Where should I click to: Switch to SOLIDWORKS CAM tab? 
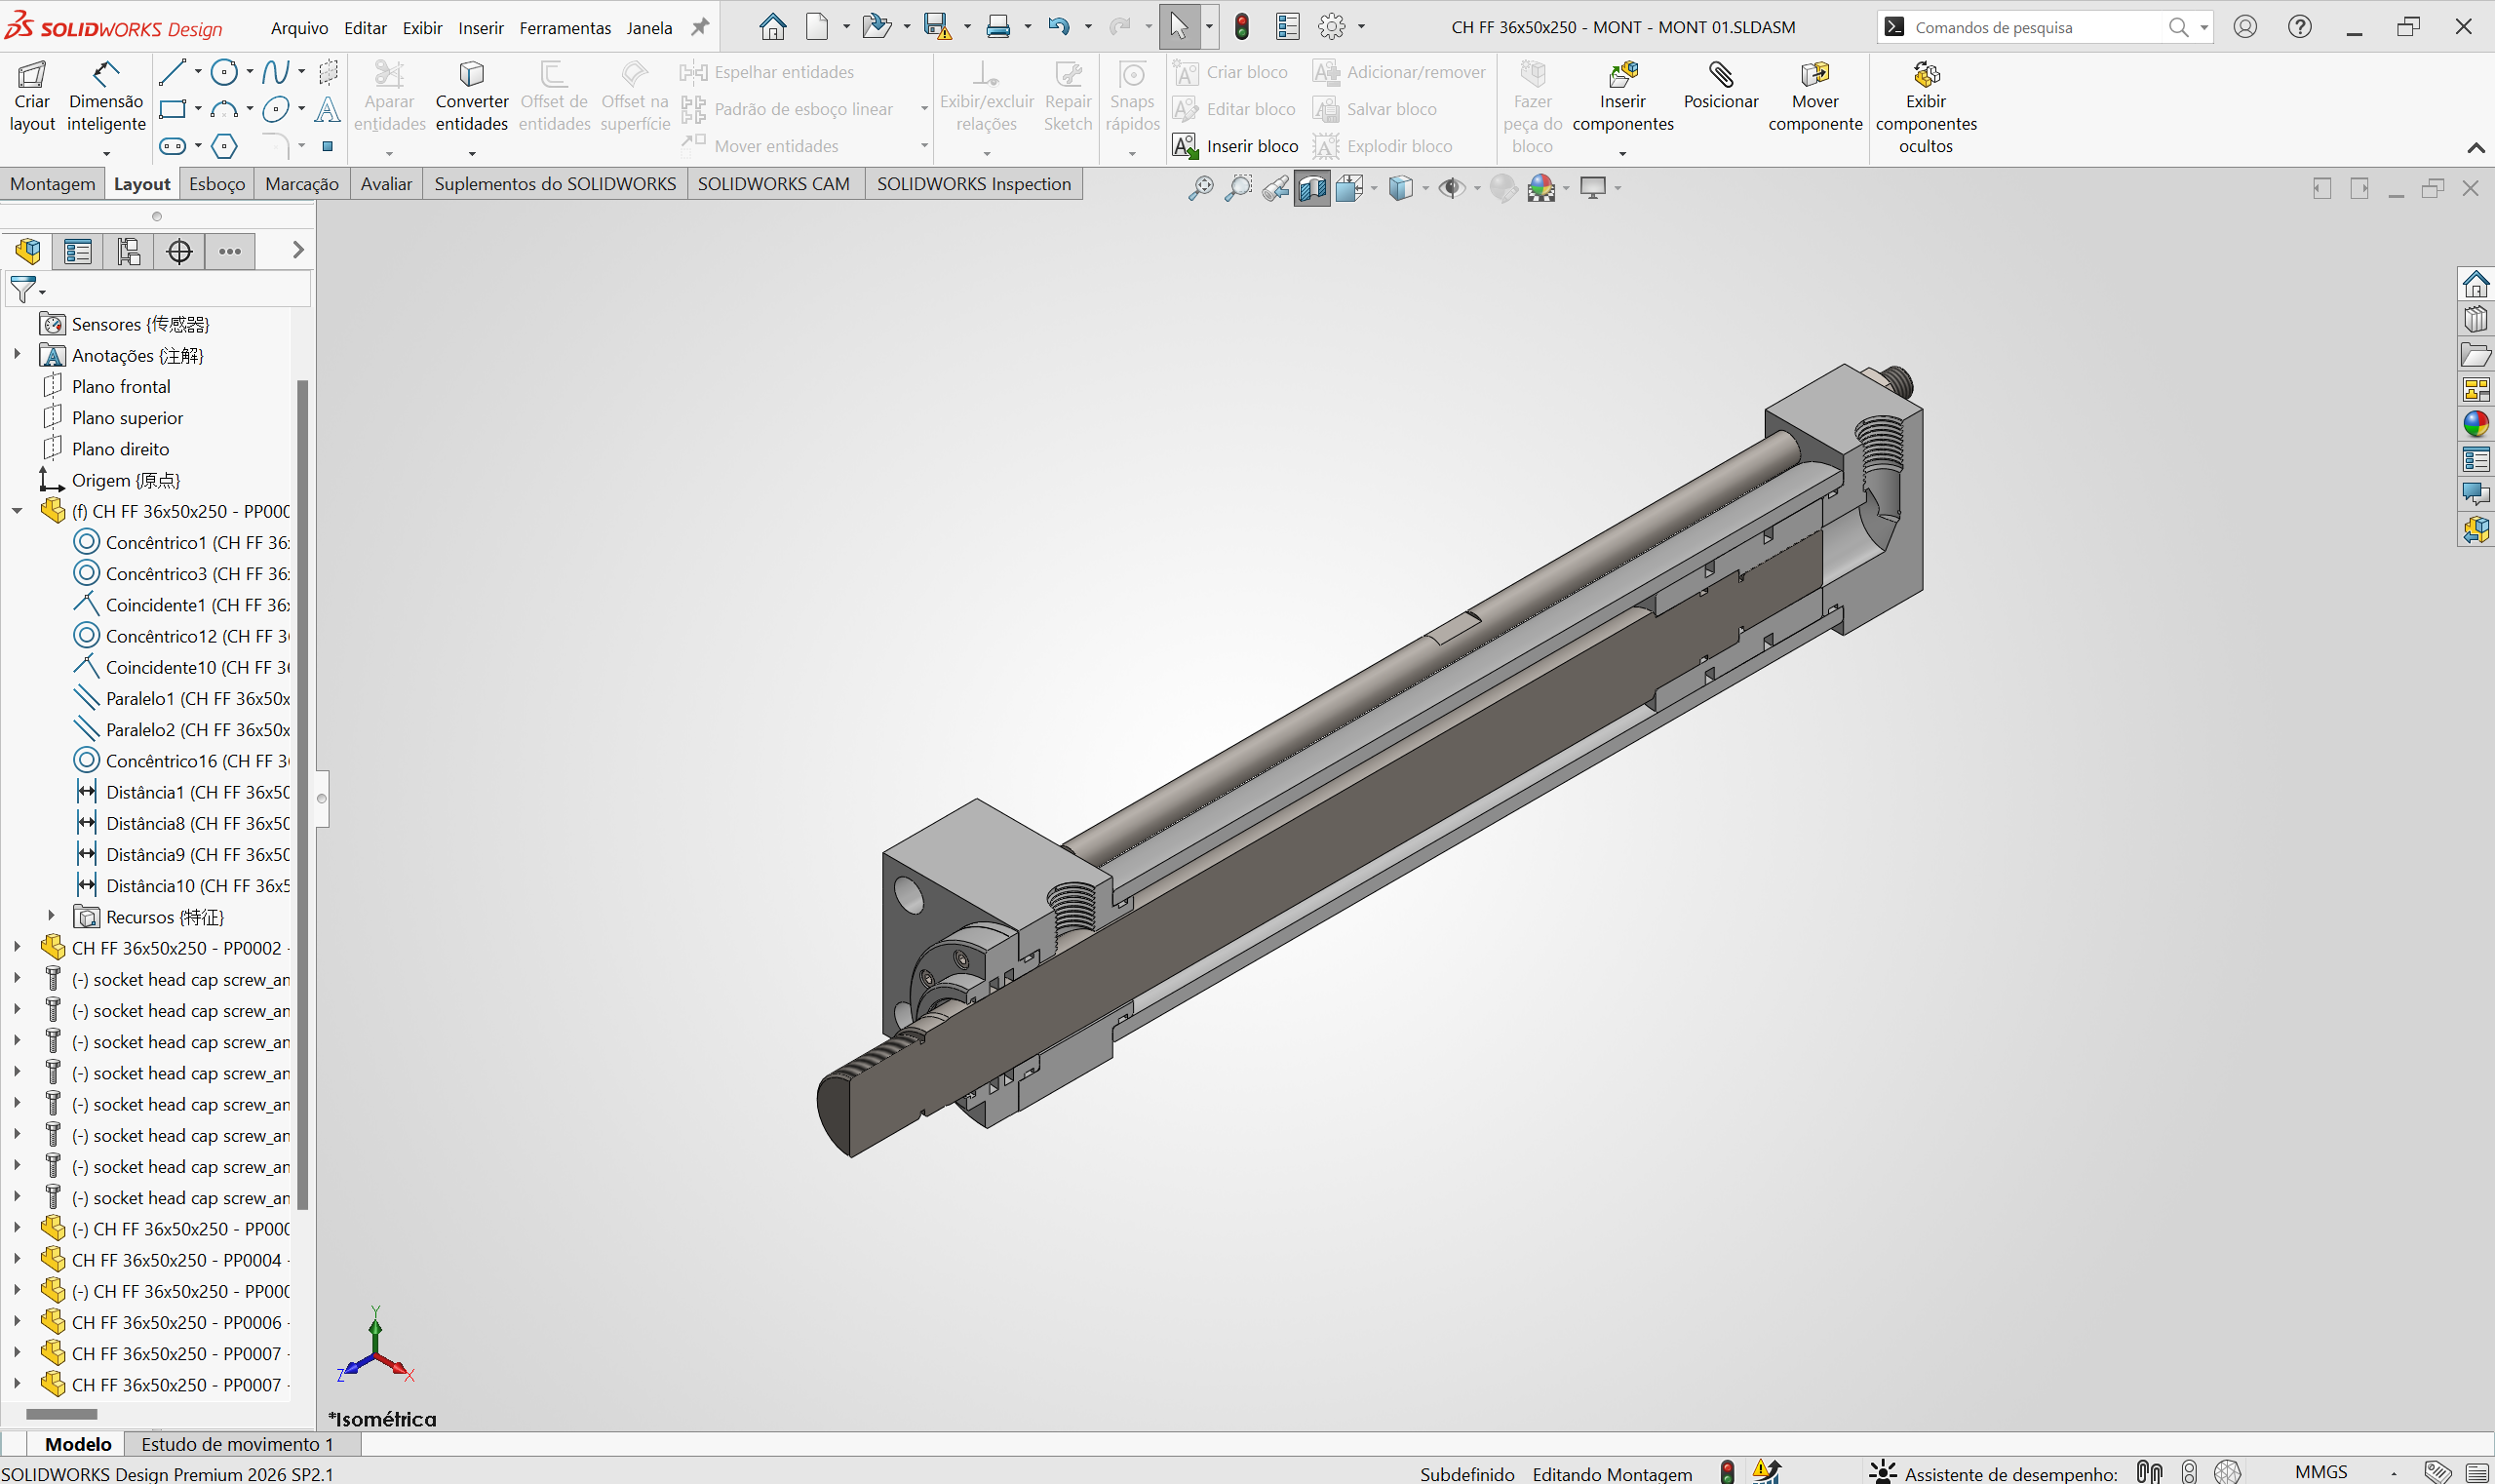tap(774, 184)
